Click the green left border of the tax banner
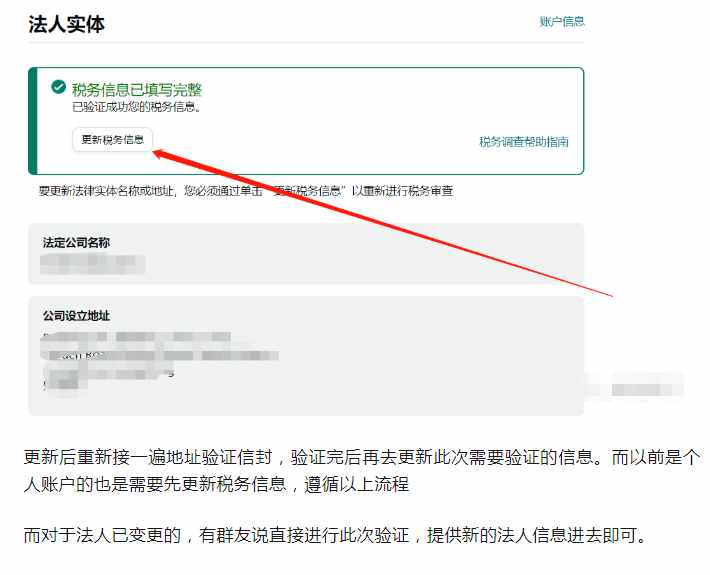This screenshot has width=710, height=575. coord(32,121)
